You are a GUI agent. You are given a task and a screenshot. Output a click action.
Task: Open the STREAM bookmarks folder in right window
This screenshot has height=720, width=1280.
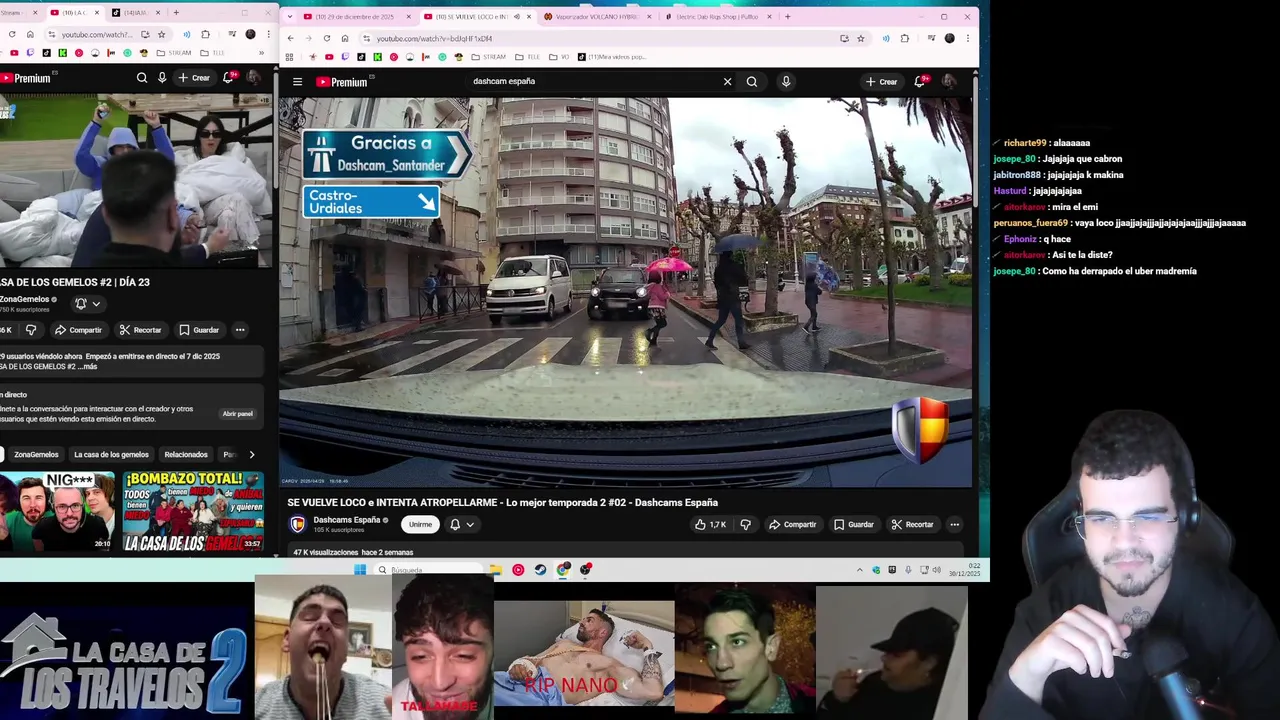[488, 57]
